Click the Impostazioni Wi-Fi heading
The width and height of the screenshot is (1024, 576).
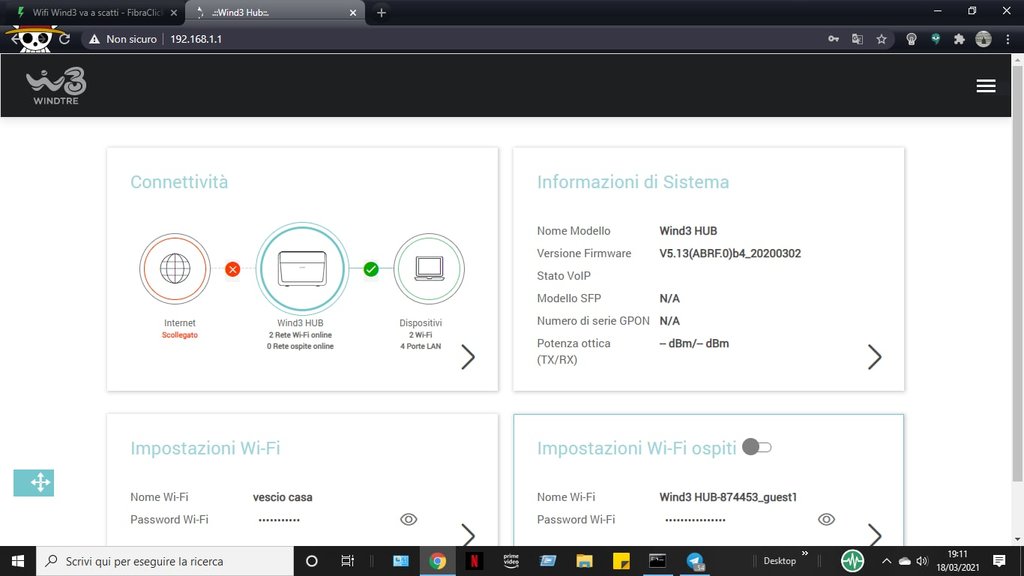click(x=205, y=448)
